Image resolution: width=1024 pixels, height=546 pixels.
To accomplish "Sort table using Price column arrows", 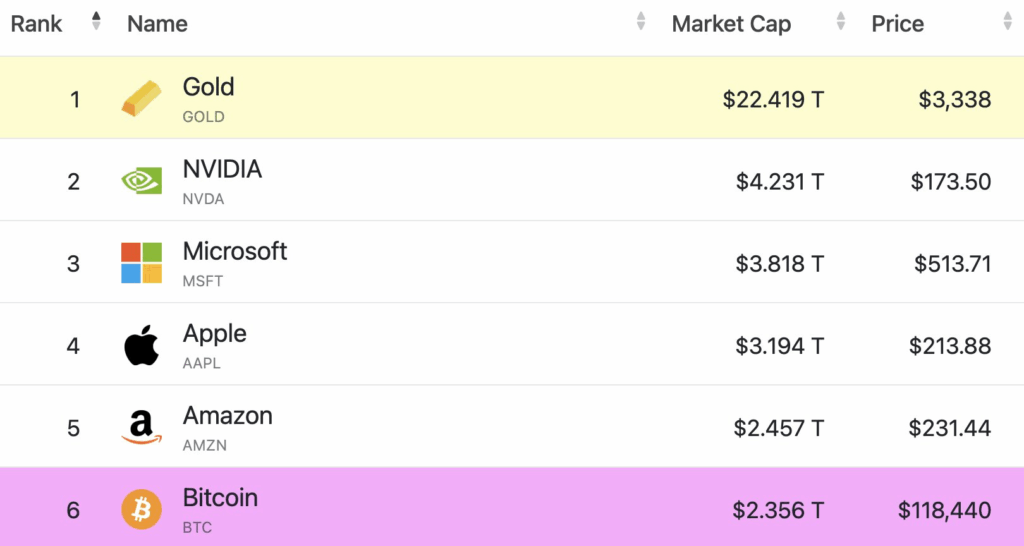I will pos(1007,21).
